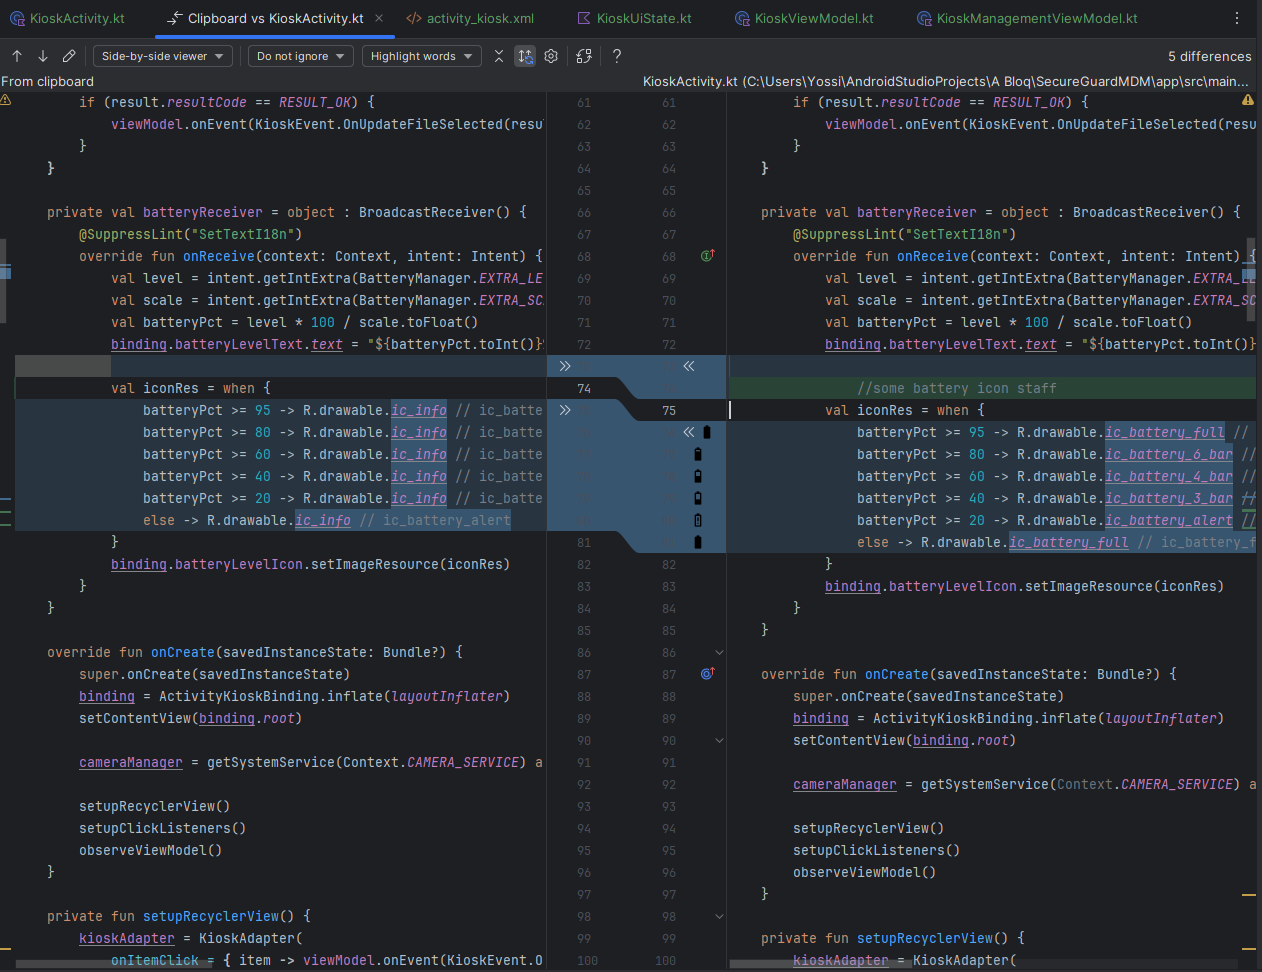Click left pane warning triangle icon
This screenshot has width=1262, height=972.
click(6, 100)
